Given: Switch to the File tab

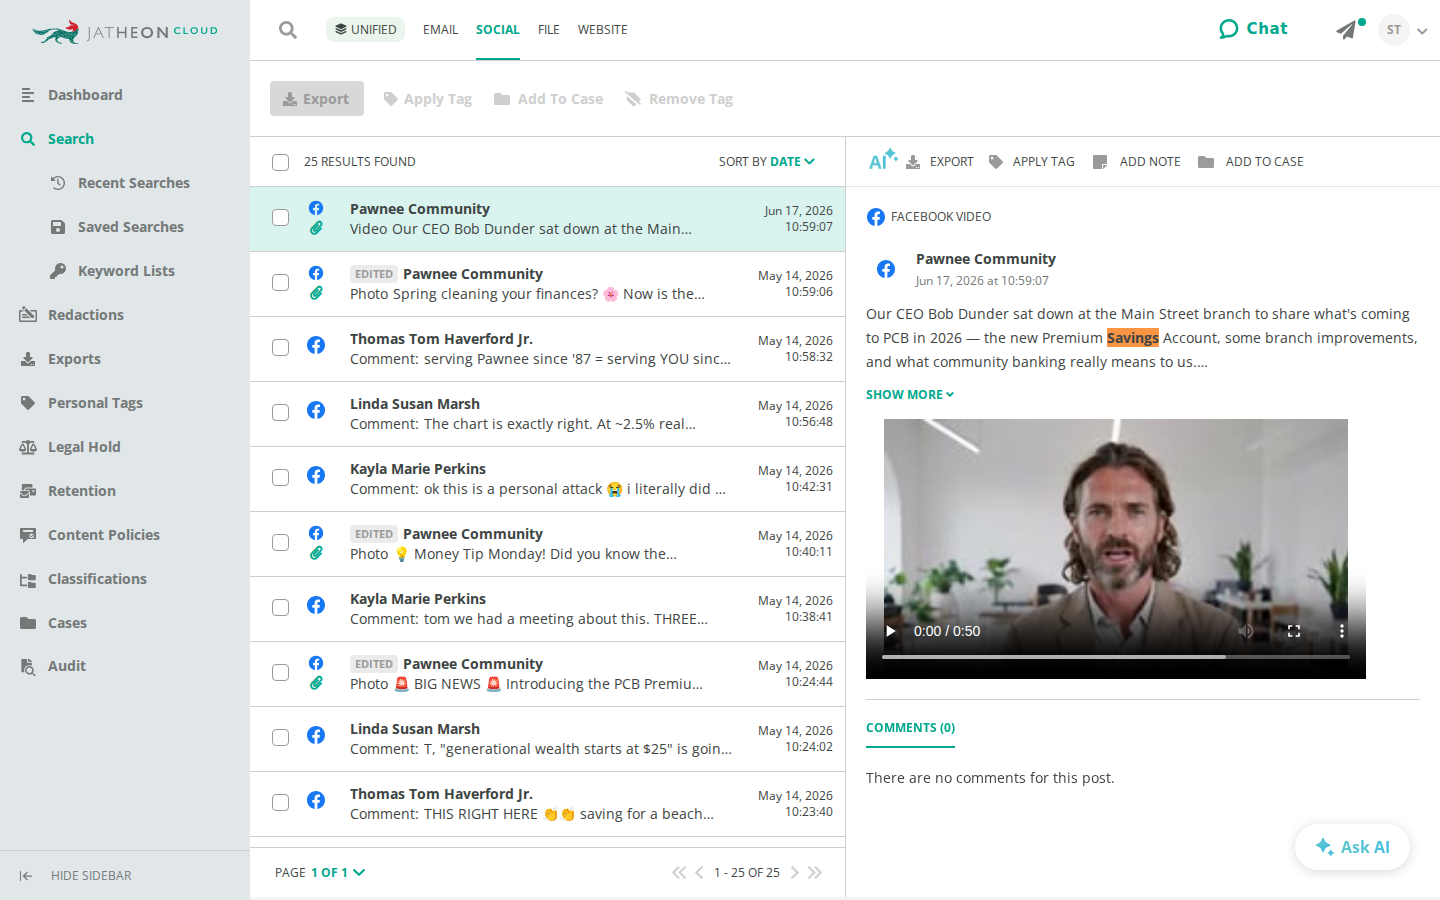Looking at the screenshot, I should [548, 30].
